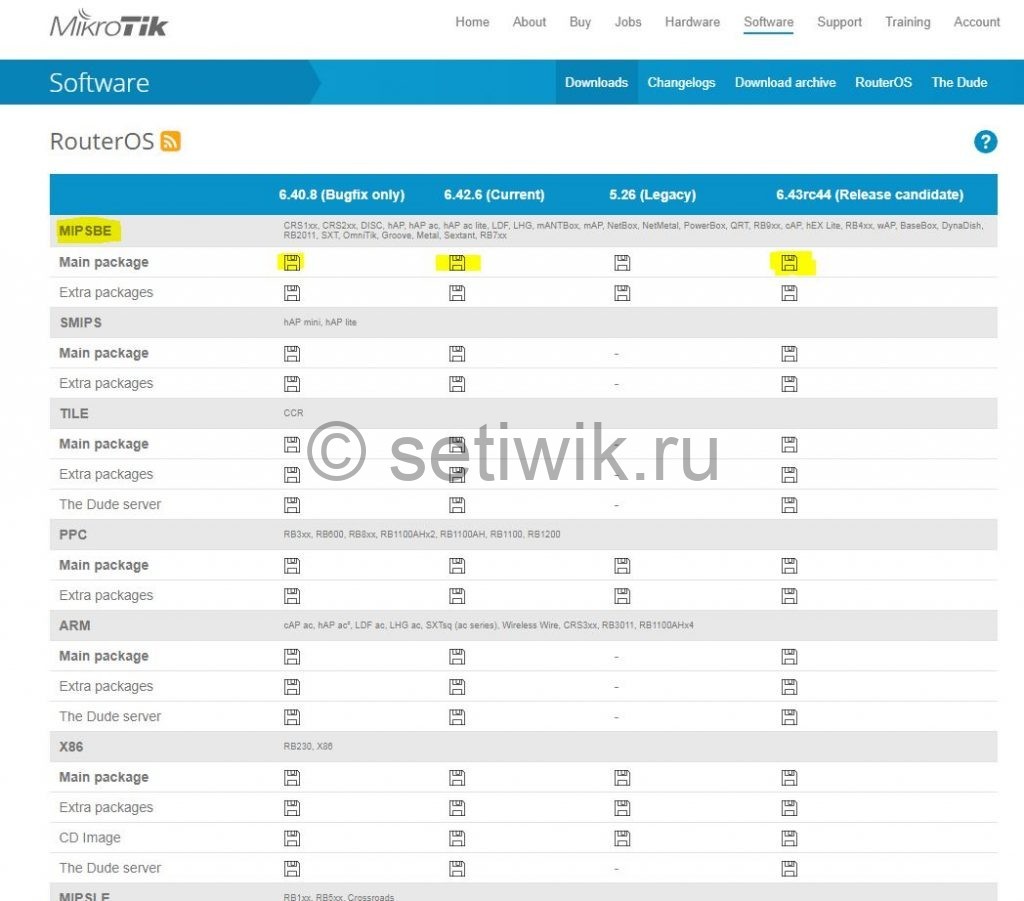The width and height of the screenshot is (1024, 901).
Task: Download TILE Extra packages 6.43rc44 Release candidate
Action: 790,475
